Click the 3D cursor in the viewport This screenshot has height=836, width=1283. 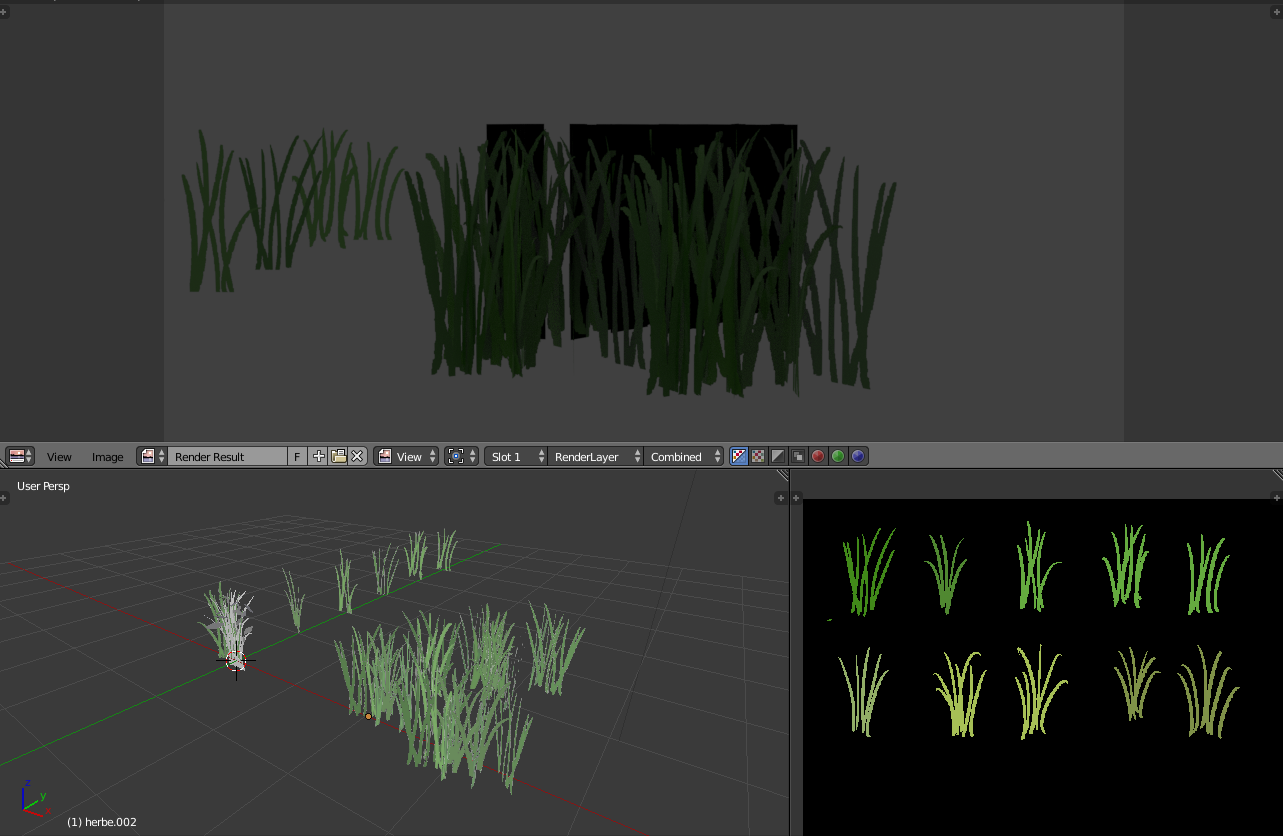pos(236,660)
